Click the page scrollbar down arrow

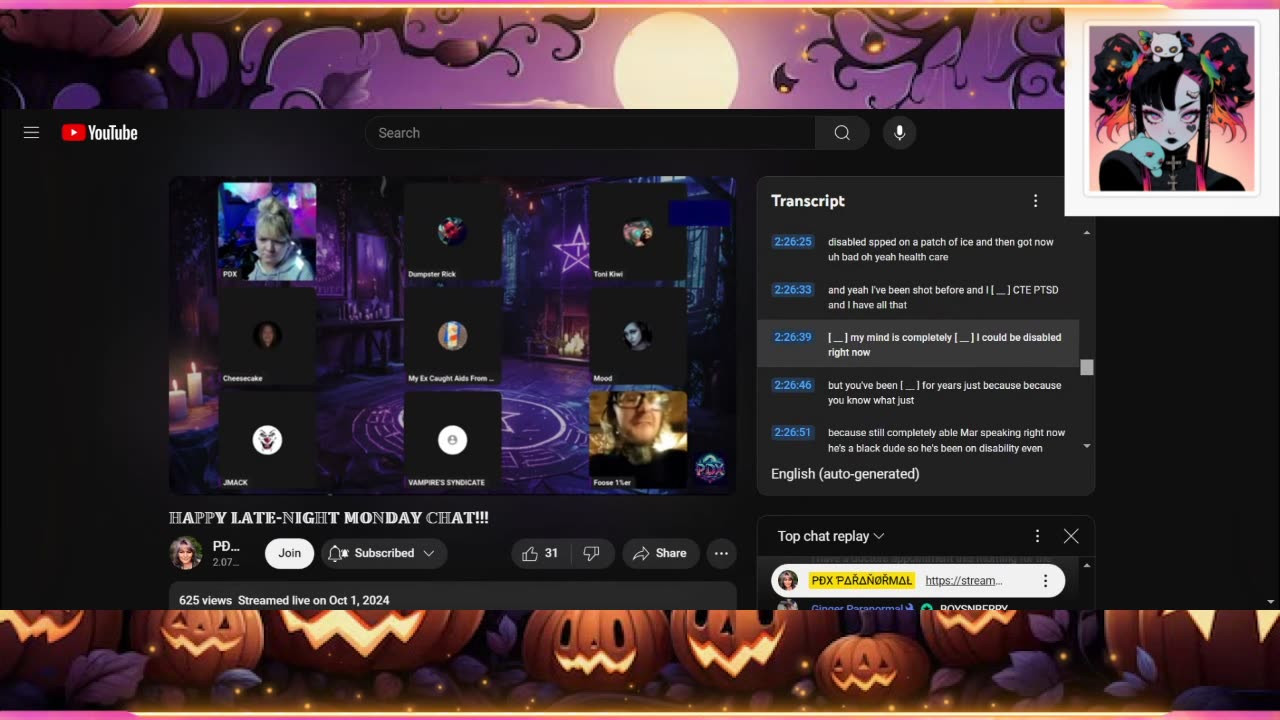coord(1271,602)
